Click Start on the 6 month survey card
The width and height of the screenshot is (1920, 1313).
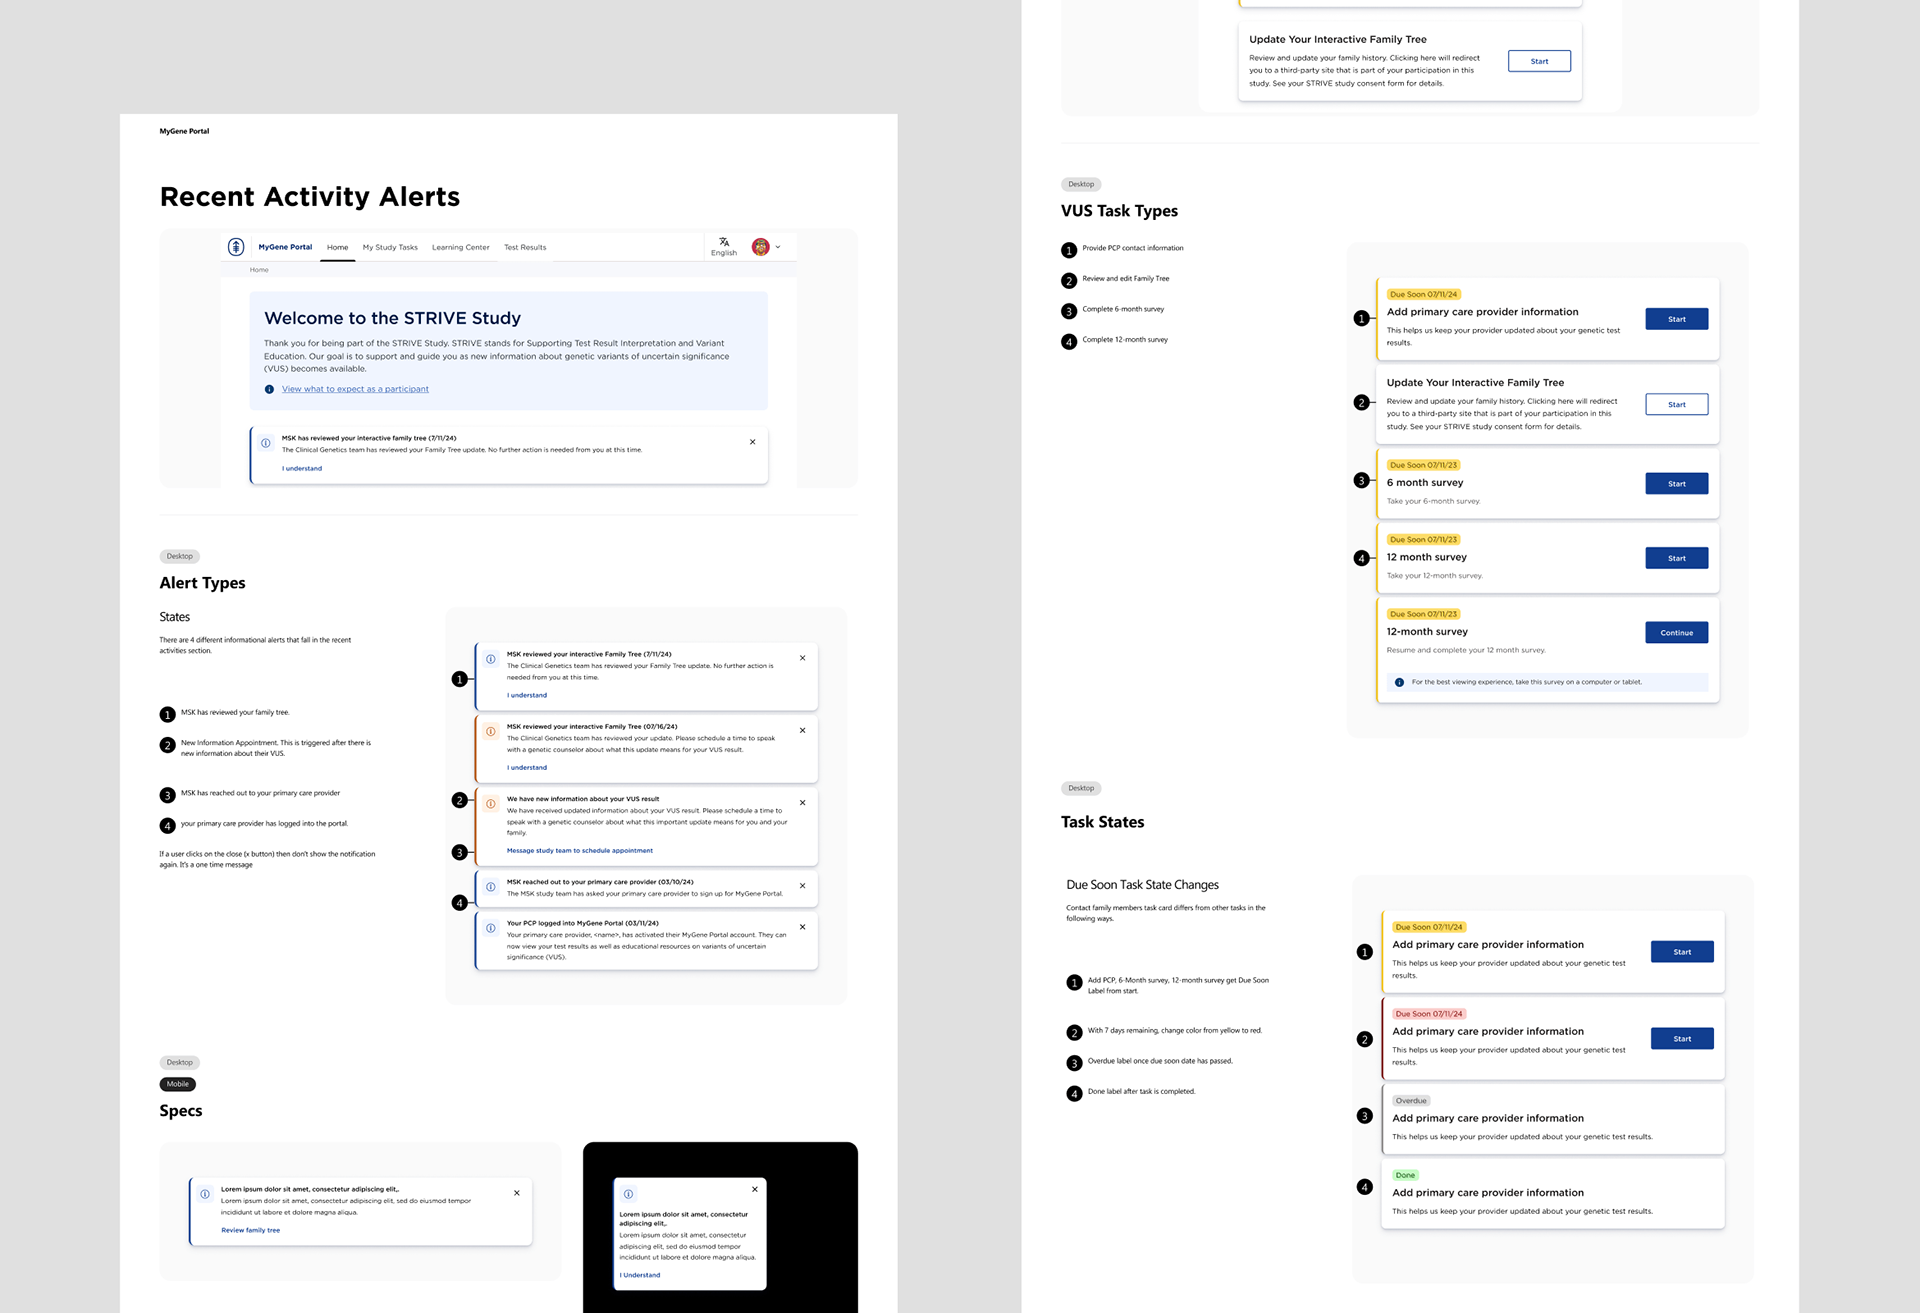click(x=1676, y=484)
